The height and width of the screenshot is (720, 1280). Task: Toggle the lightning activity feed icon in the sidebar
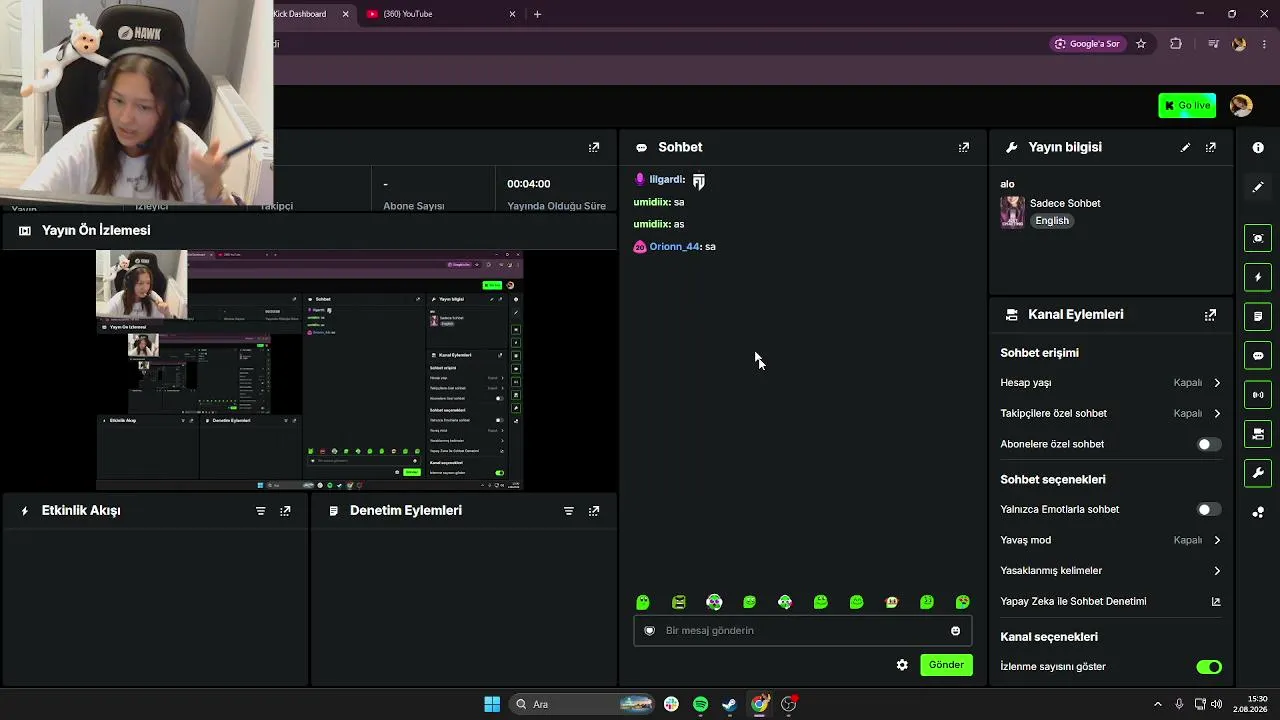(1258, 277)
